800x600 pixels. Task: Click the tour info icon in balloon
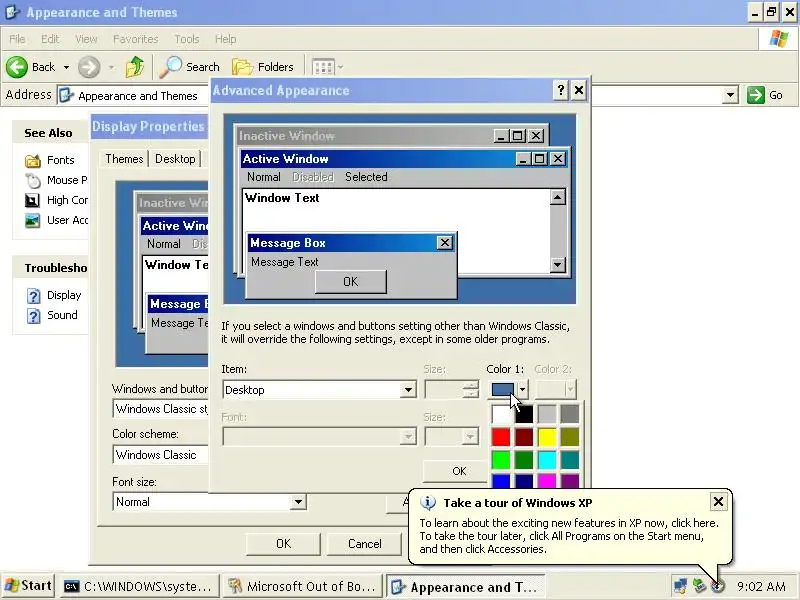coord(428,503)
